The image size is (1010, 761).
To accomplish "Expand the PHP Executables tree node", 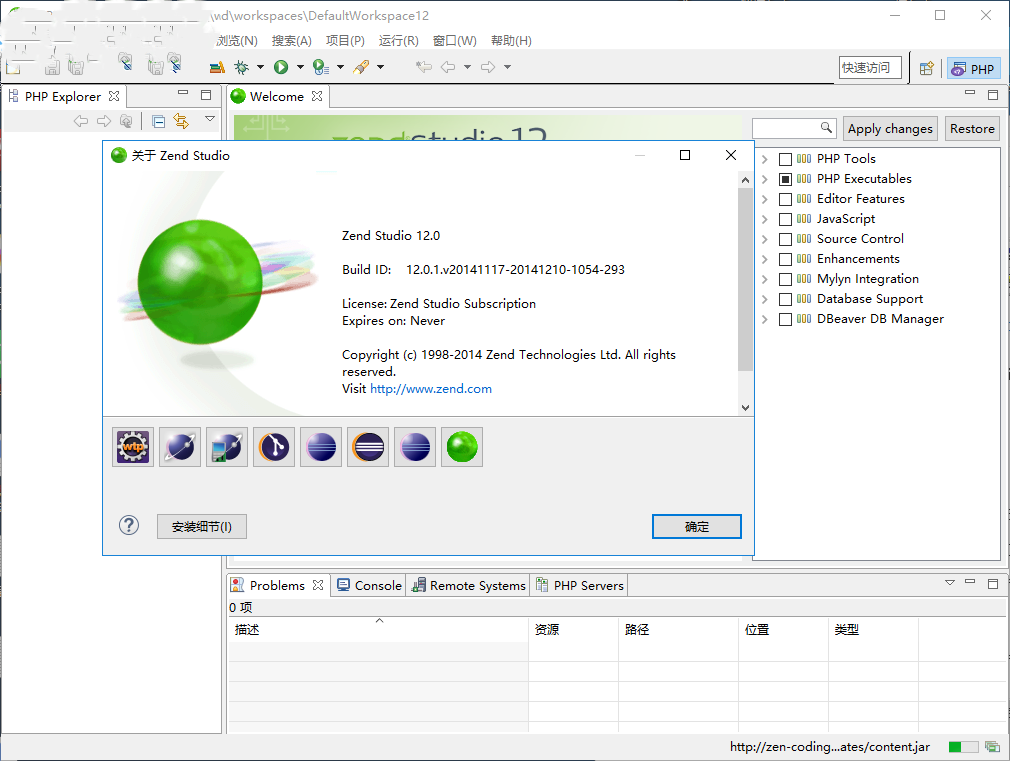I will click(765, 179).
